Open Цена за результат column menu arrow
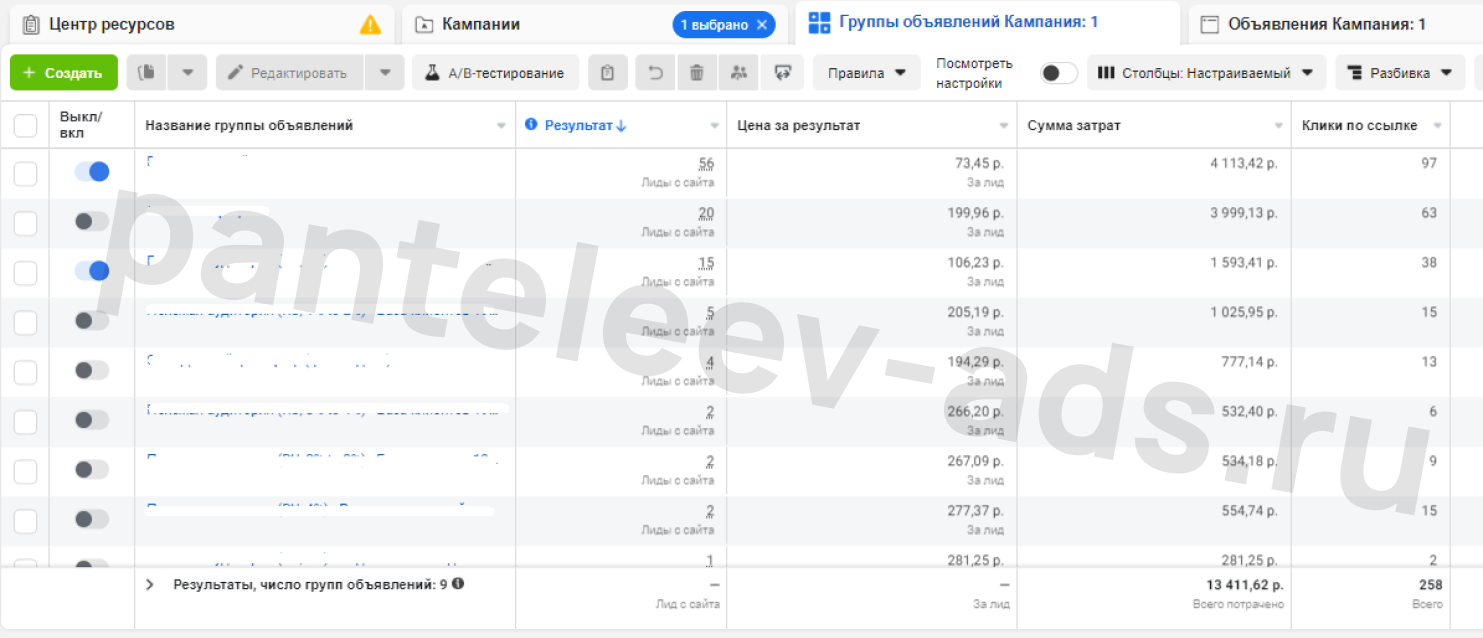Screen dimensions: 1483x638 [x=1004, y=126]
